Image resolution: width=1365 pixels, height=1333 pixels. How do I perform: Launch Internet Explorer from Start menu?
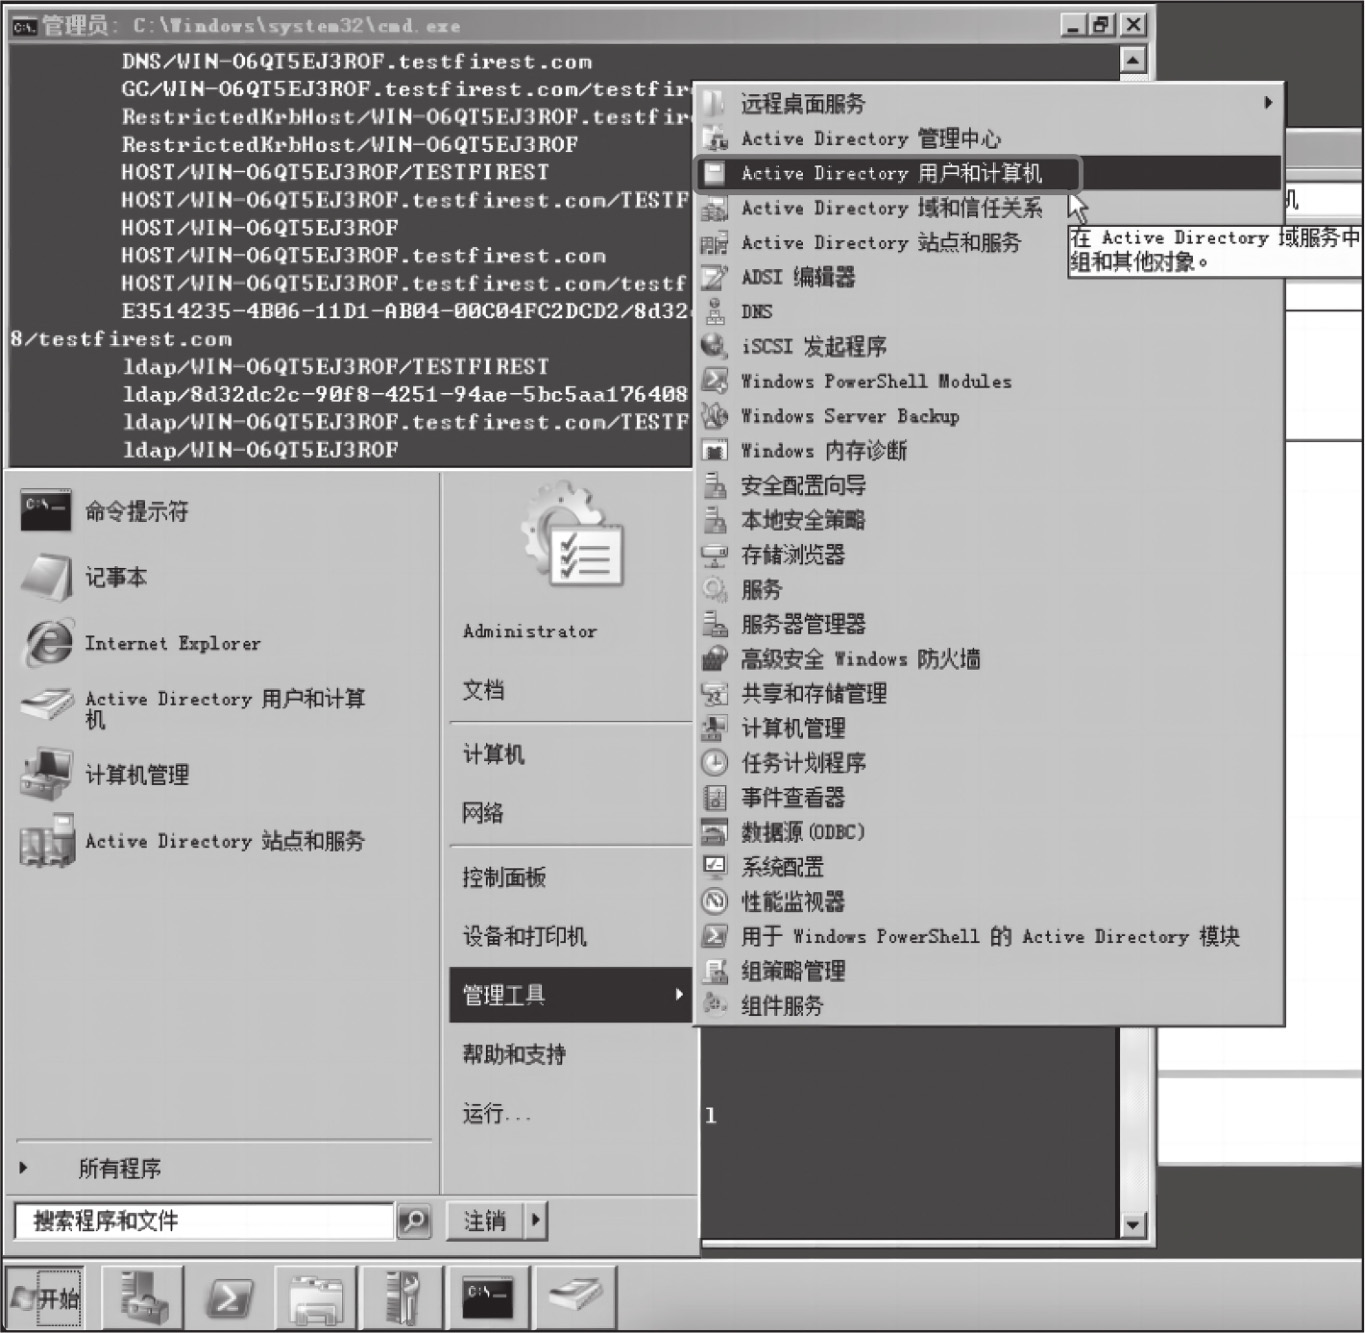pyautogui.click(x=172, y=643)
